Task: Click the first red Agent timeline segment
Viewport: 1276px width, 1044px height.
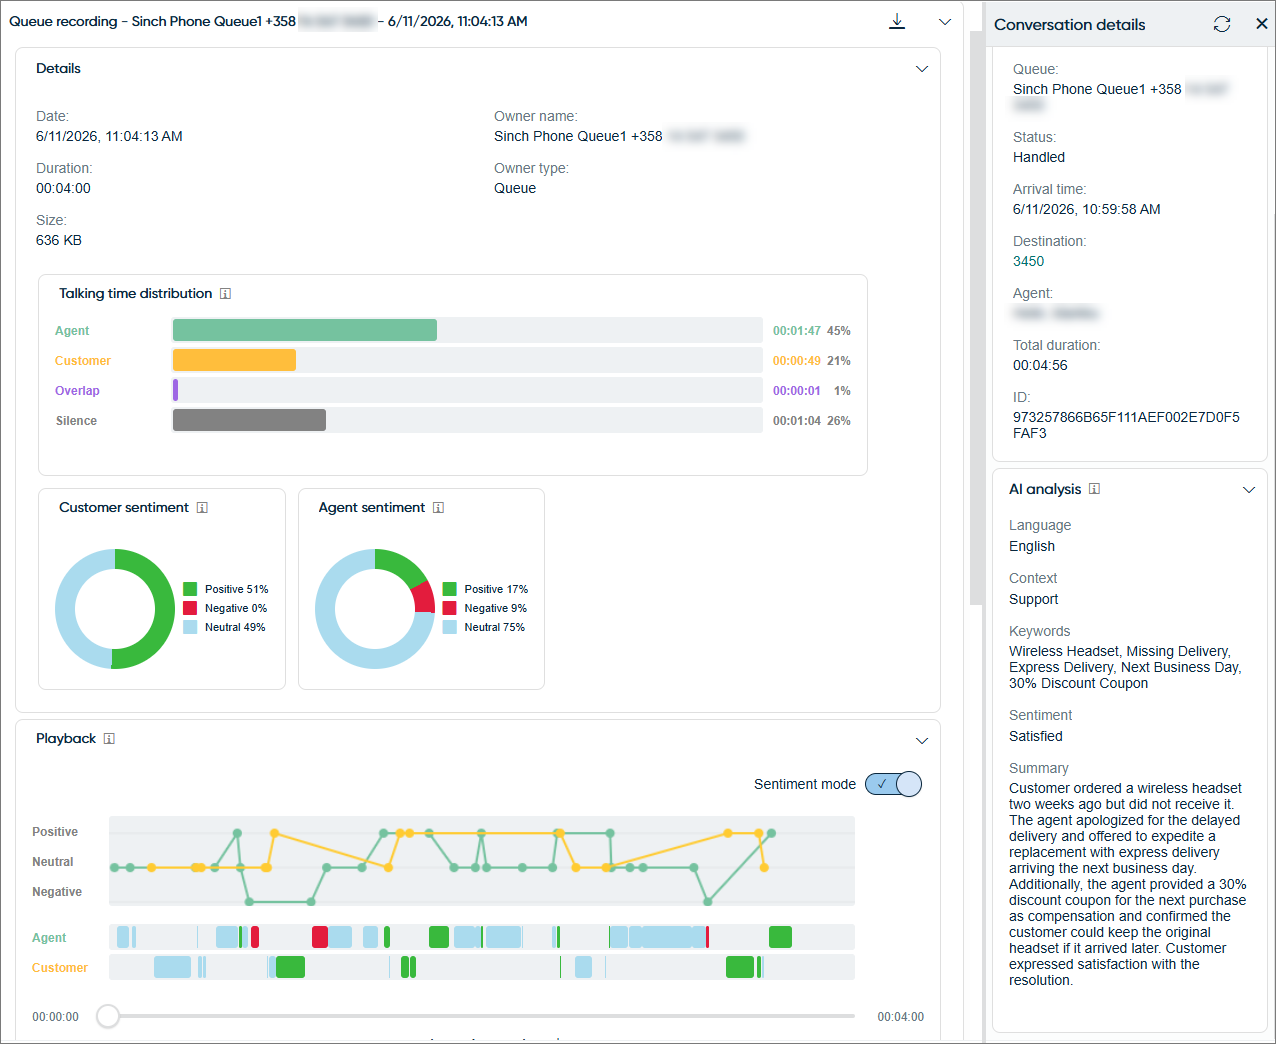Action: point(255,937)
